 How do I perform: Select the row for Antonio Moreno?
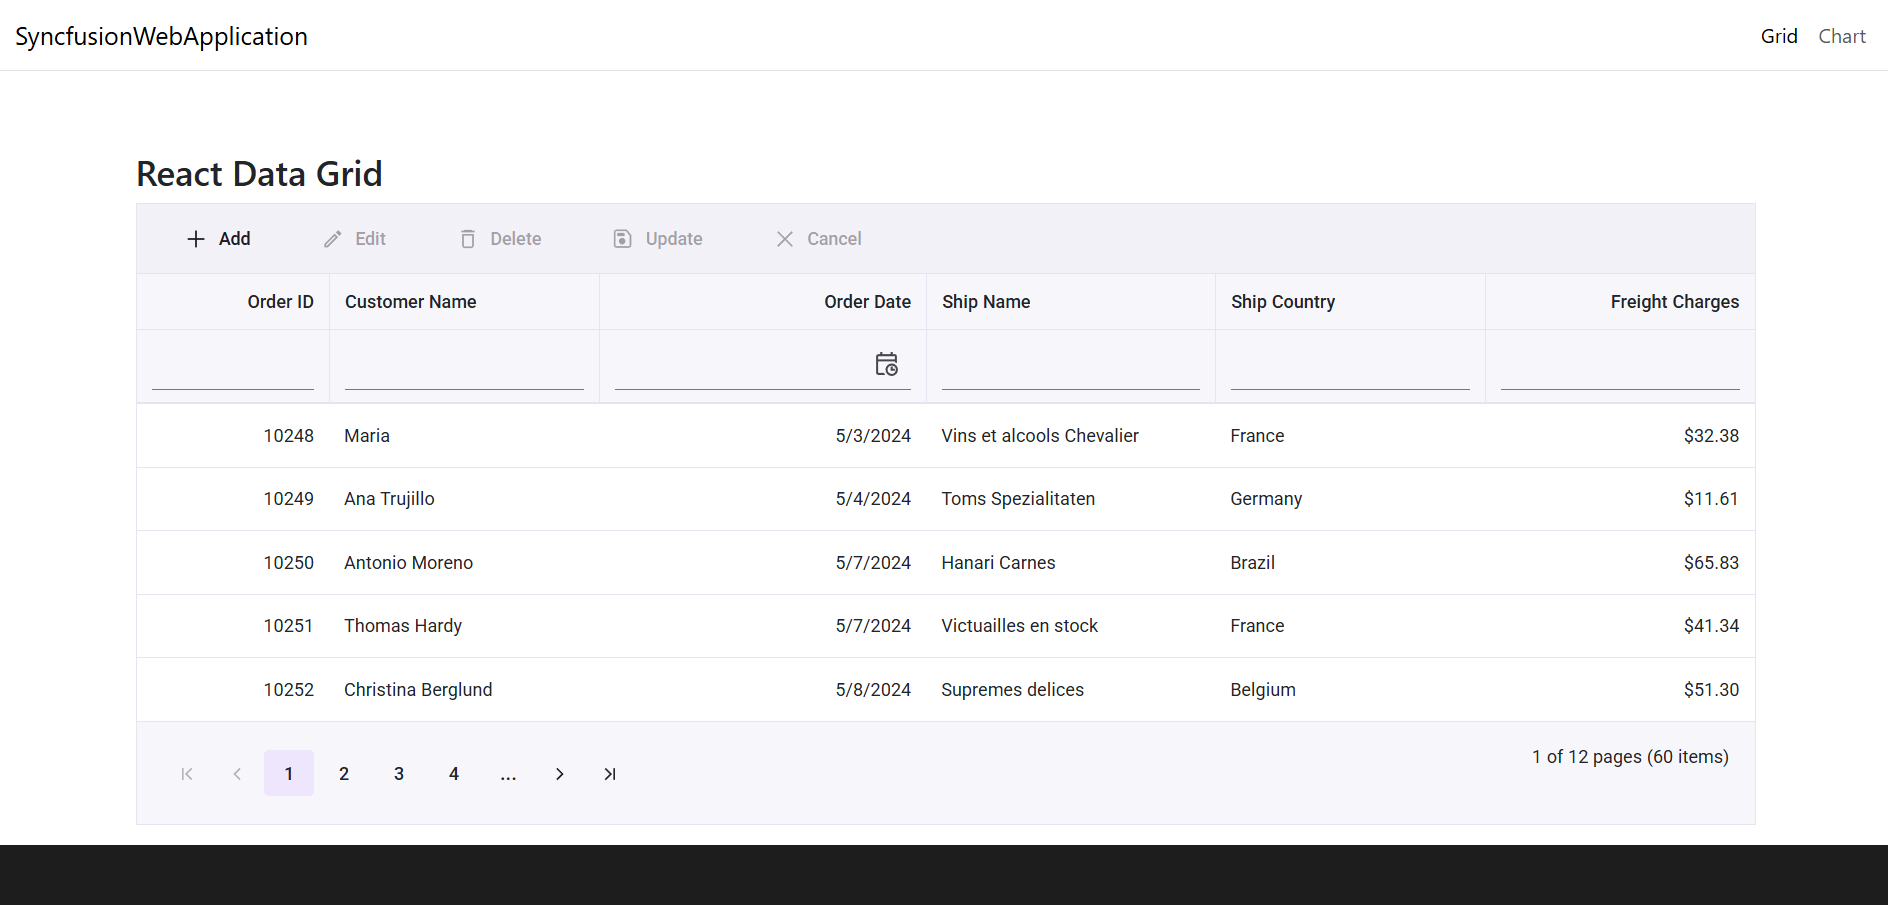point(408,563)
